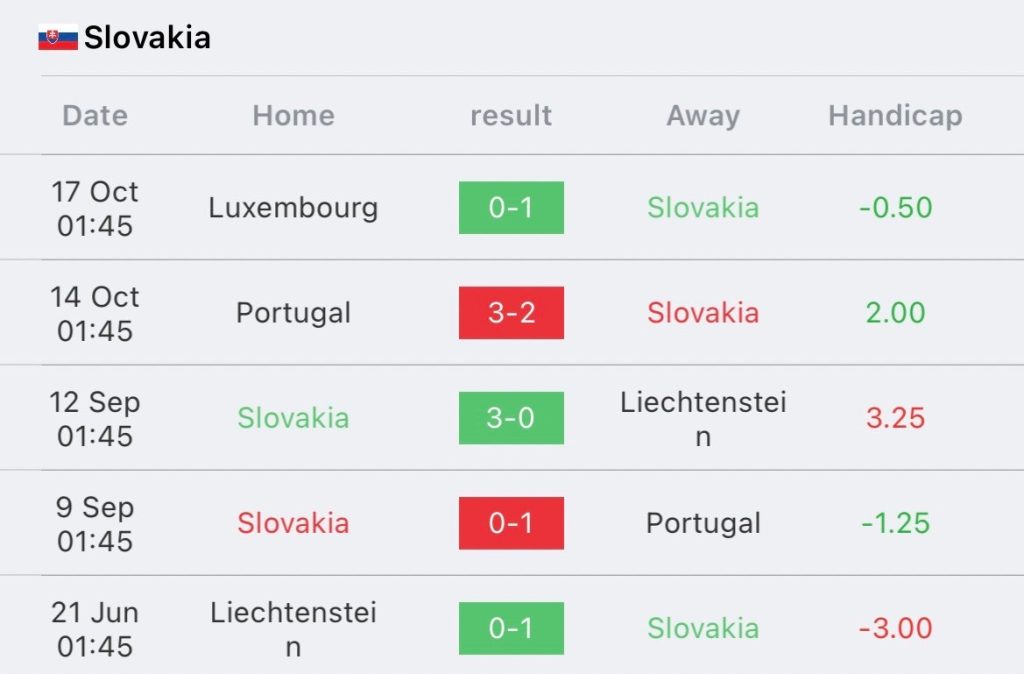Select Liechtenstein home team on 21 Jun
Image resolution: width=1024 pixels, height=674 pixels.
(x=293, y=628)
